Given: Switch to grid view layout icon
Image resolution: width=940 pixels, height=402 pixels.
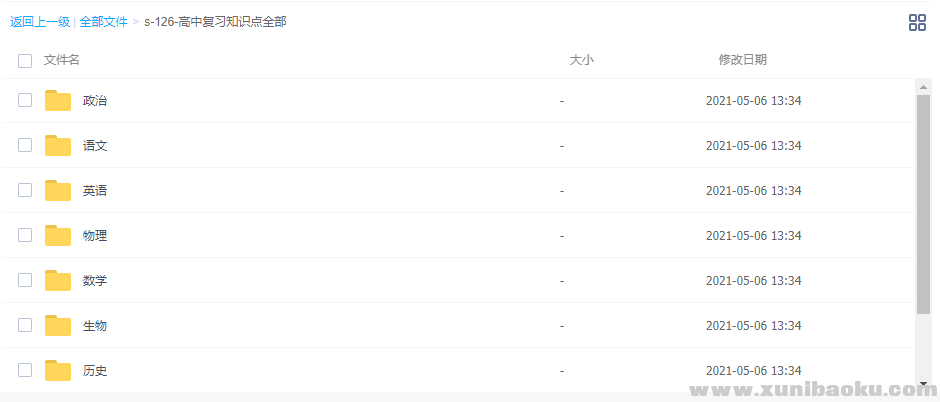Looking at the screenshot, I should click(916, 22).
